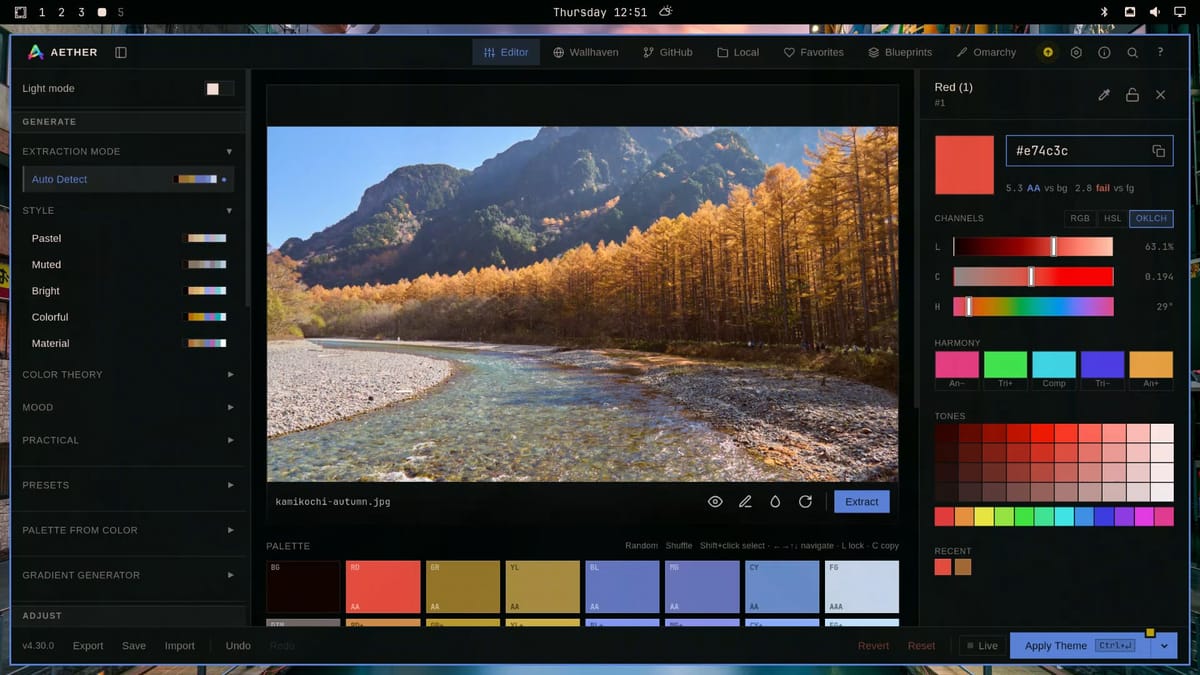Expand the Gradient Generator section
This screenshot has width=1200, height=675.
click(128, 575)
